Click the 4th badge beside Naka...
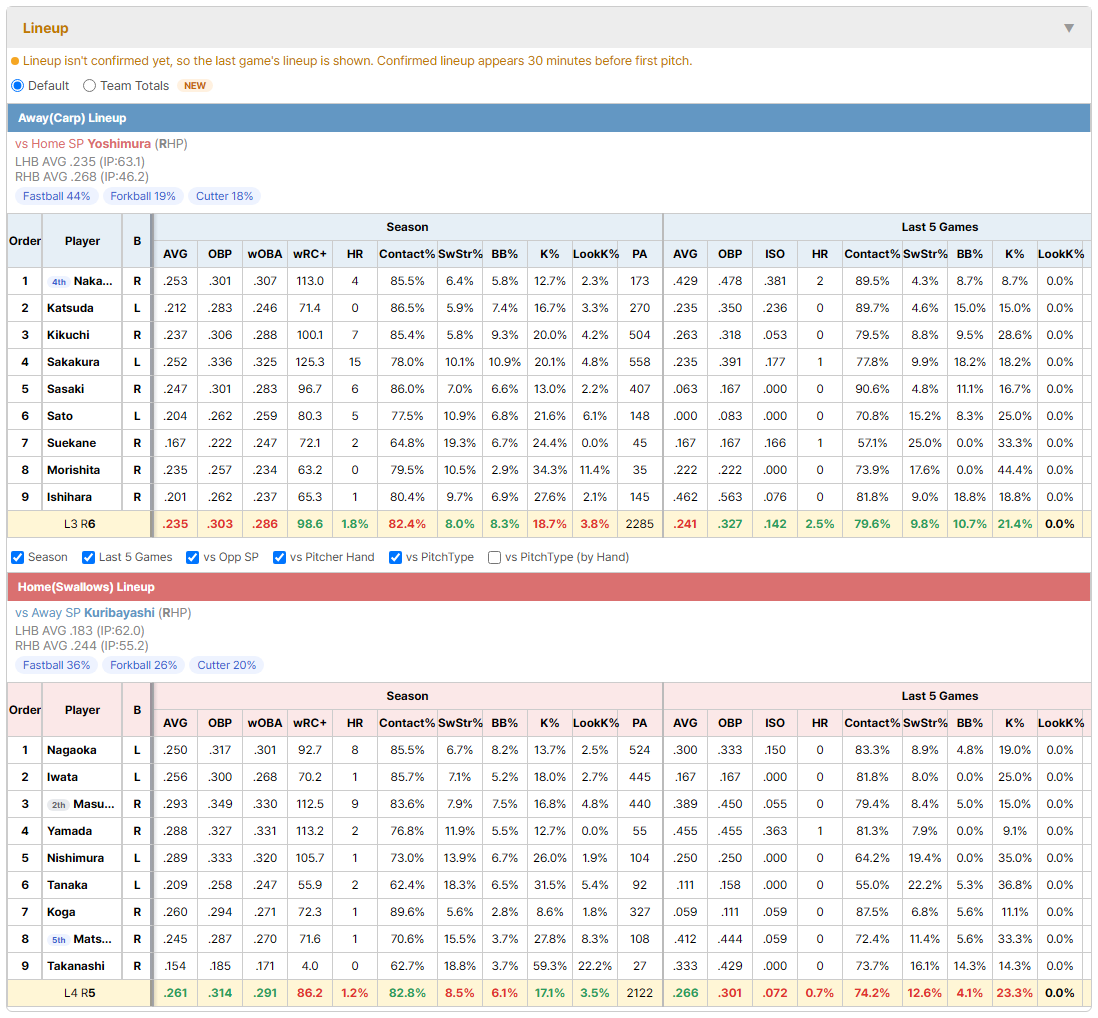Image resolution: width=1098 pixels, height=1018 pixels. coord(59,282)
